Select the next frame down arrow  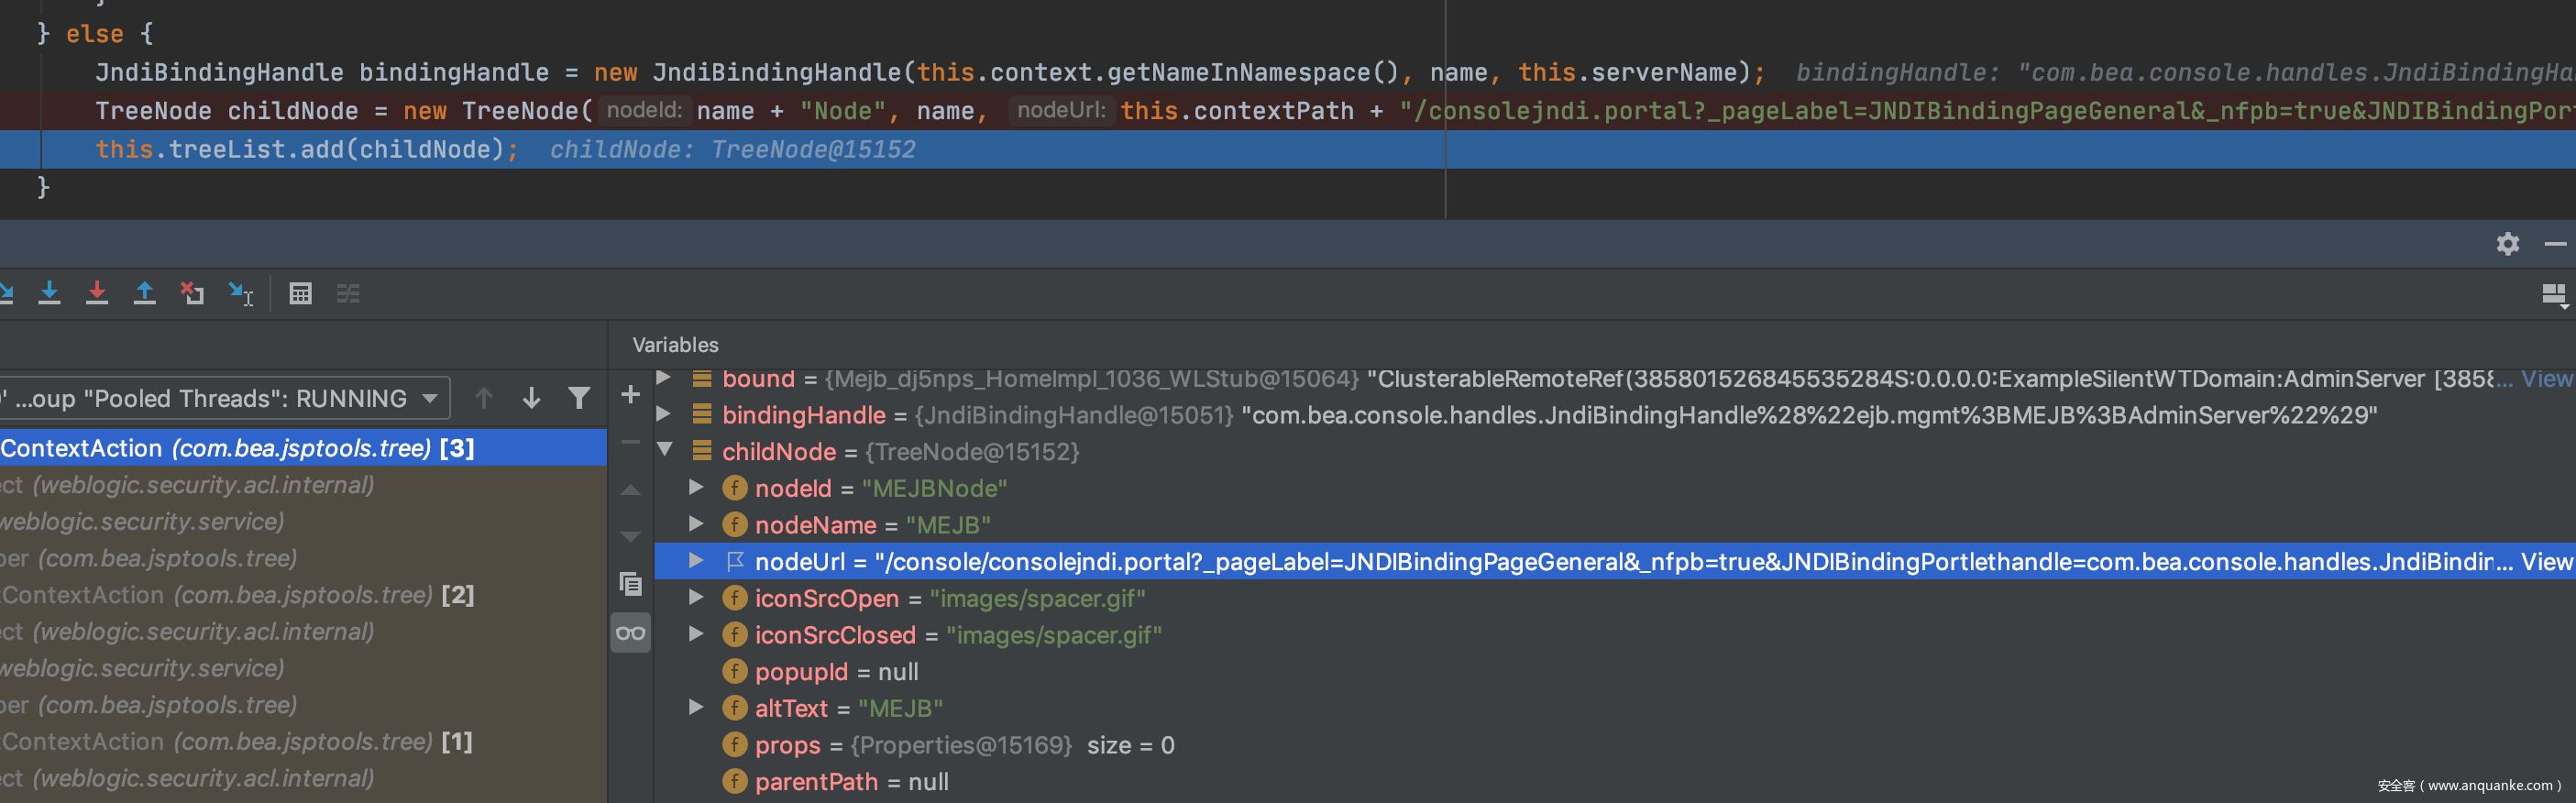tap(531, 398)
